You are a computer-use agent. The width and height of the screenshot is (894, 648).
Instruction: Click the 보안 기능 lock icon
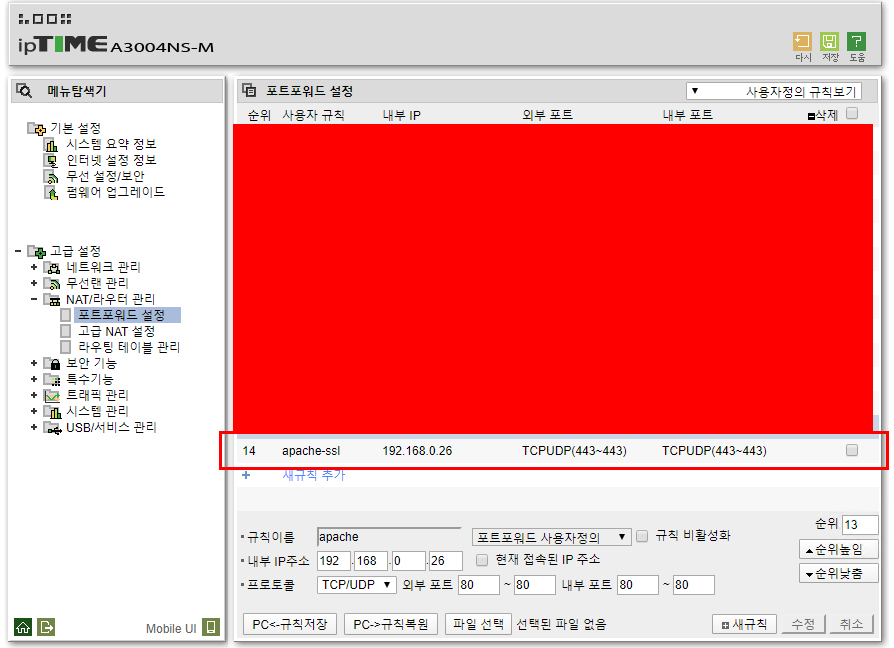point(52,364)
